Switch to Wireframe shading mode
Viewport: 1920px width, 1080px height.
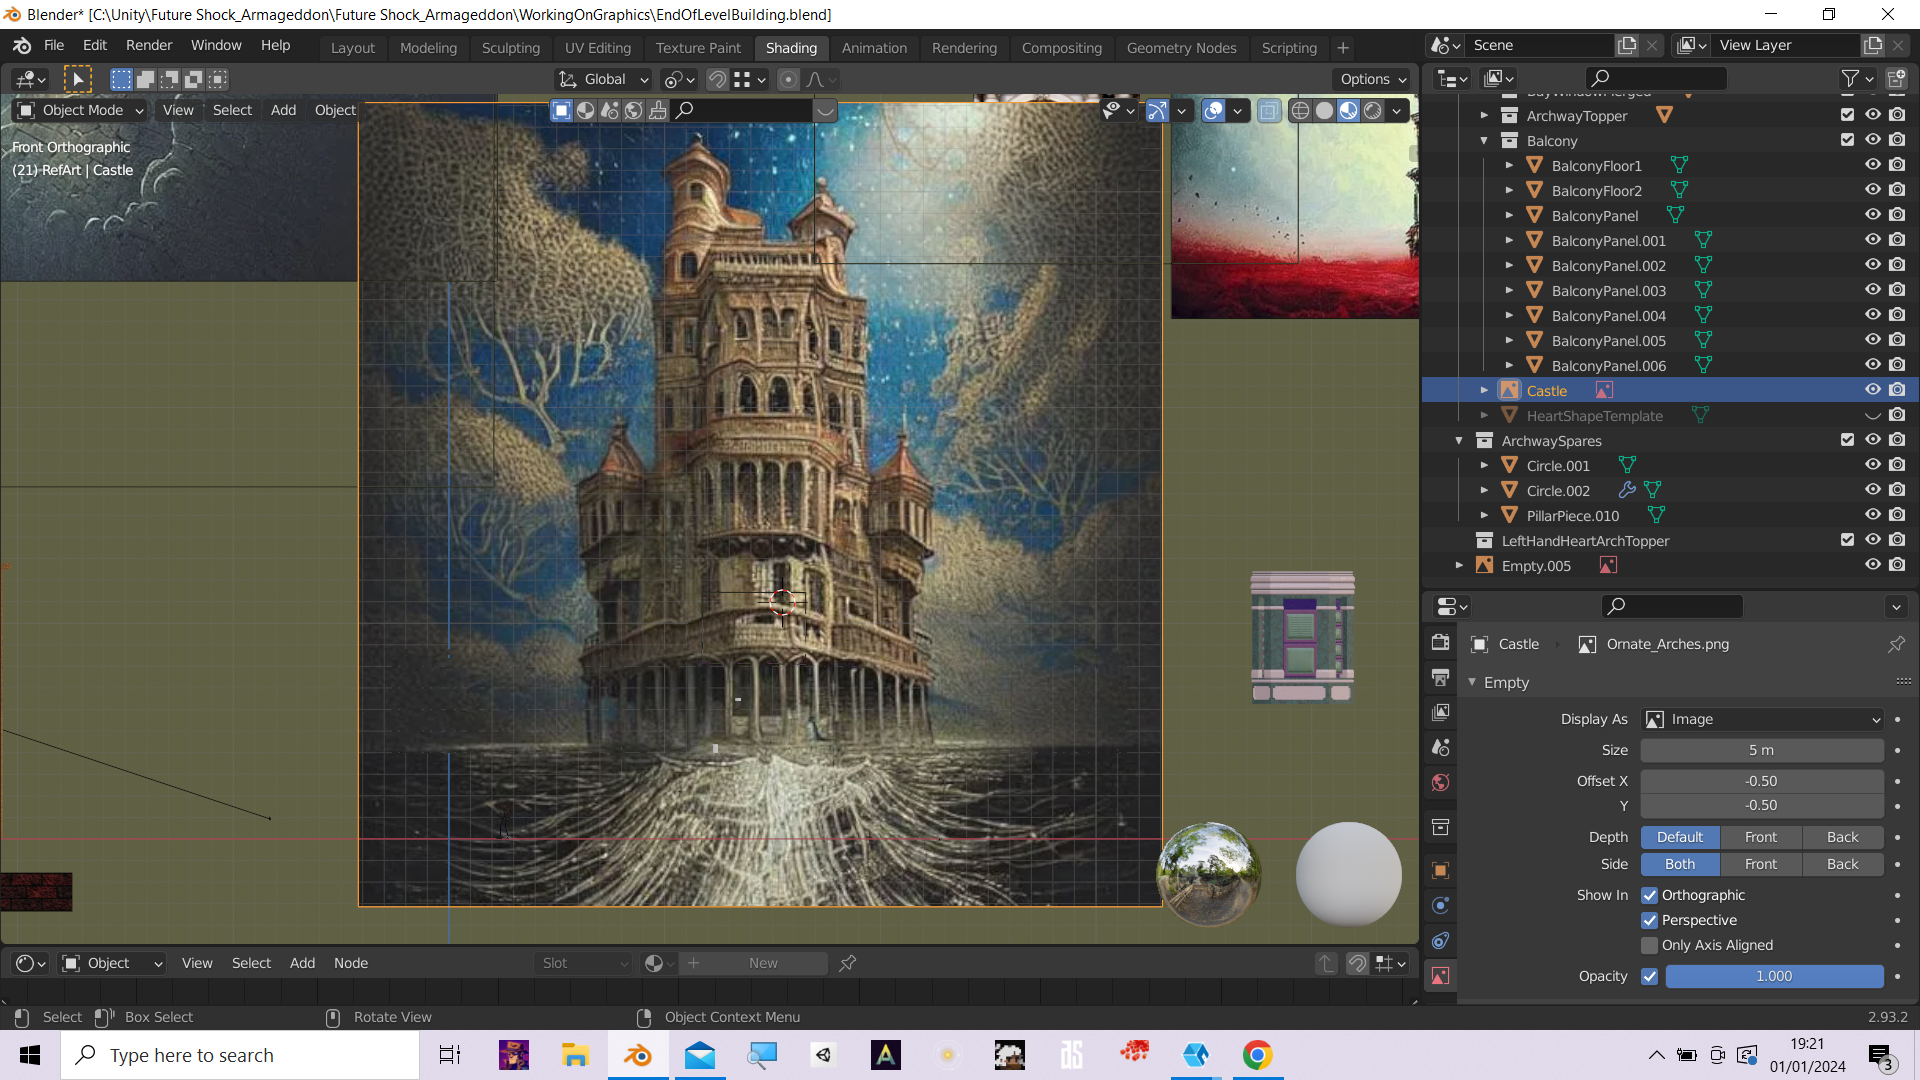coord(1300,110)
